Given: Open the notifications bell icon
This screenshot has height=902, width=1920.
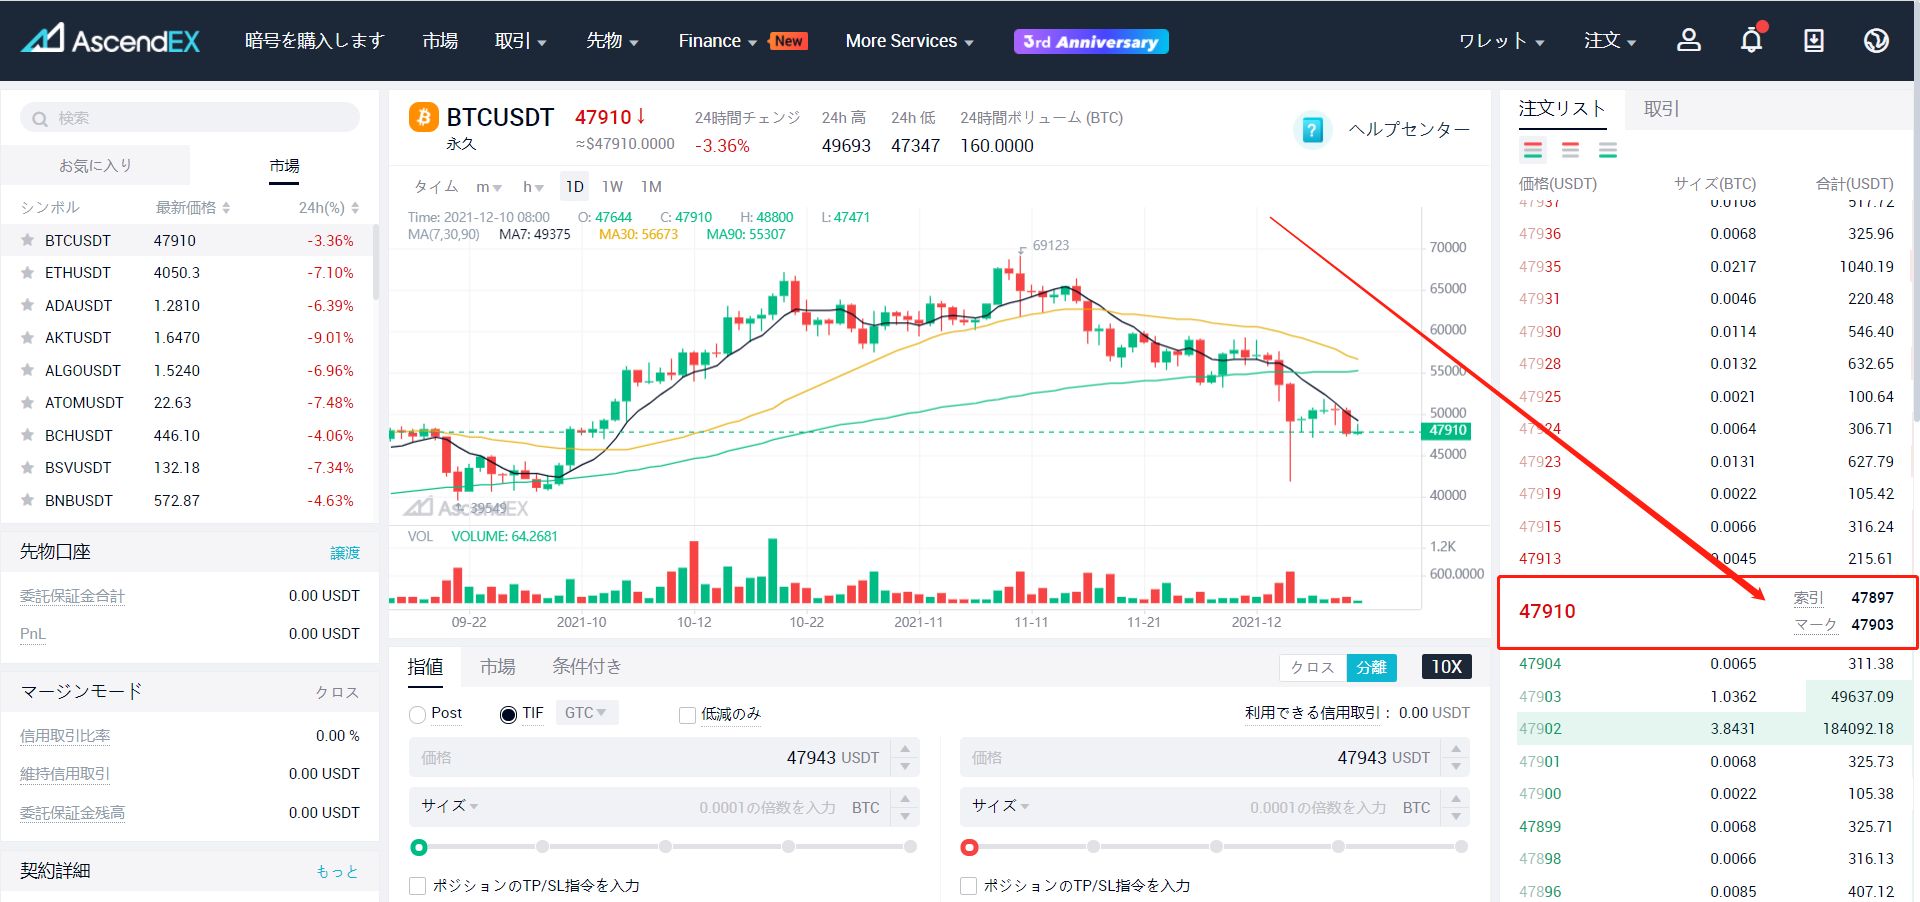Looking at the screenshot, I should click(1752, 40).
